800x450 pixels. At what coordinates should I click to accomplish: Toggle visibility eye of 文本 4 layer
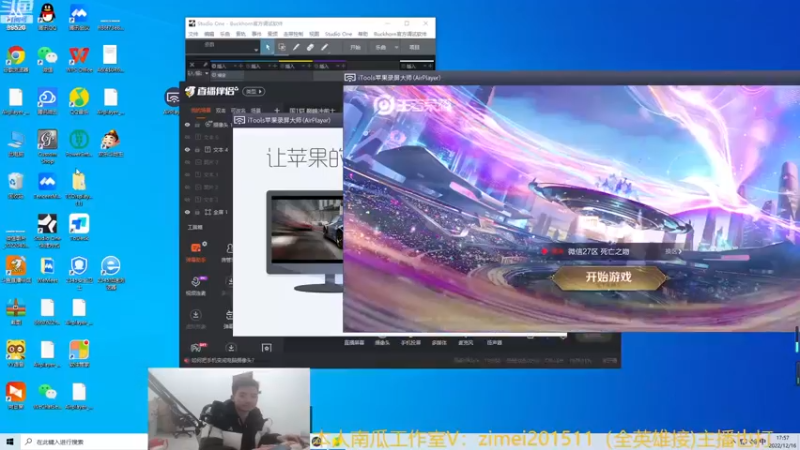pos(187,149)
